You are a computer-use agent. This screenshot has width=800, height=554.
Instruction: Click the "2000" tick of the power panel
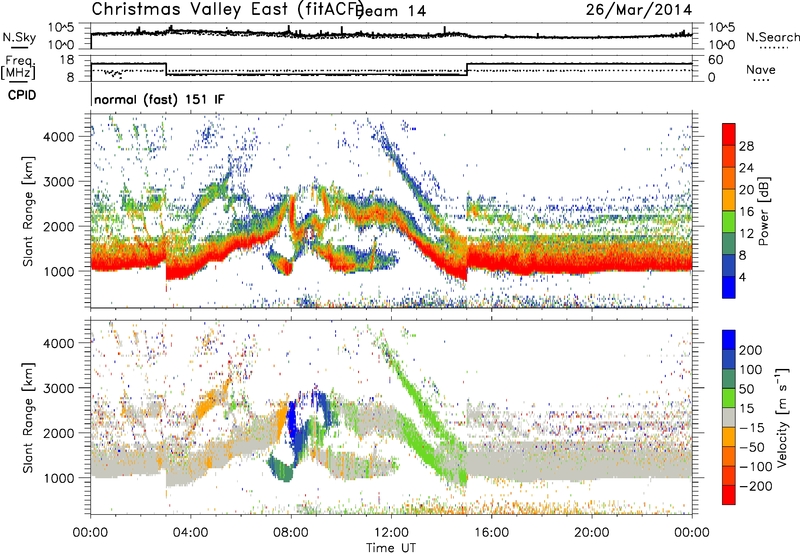click(58, 226)
